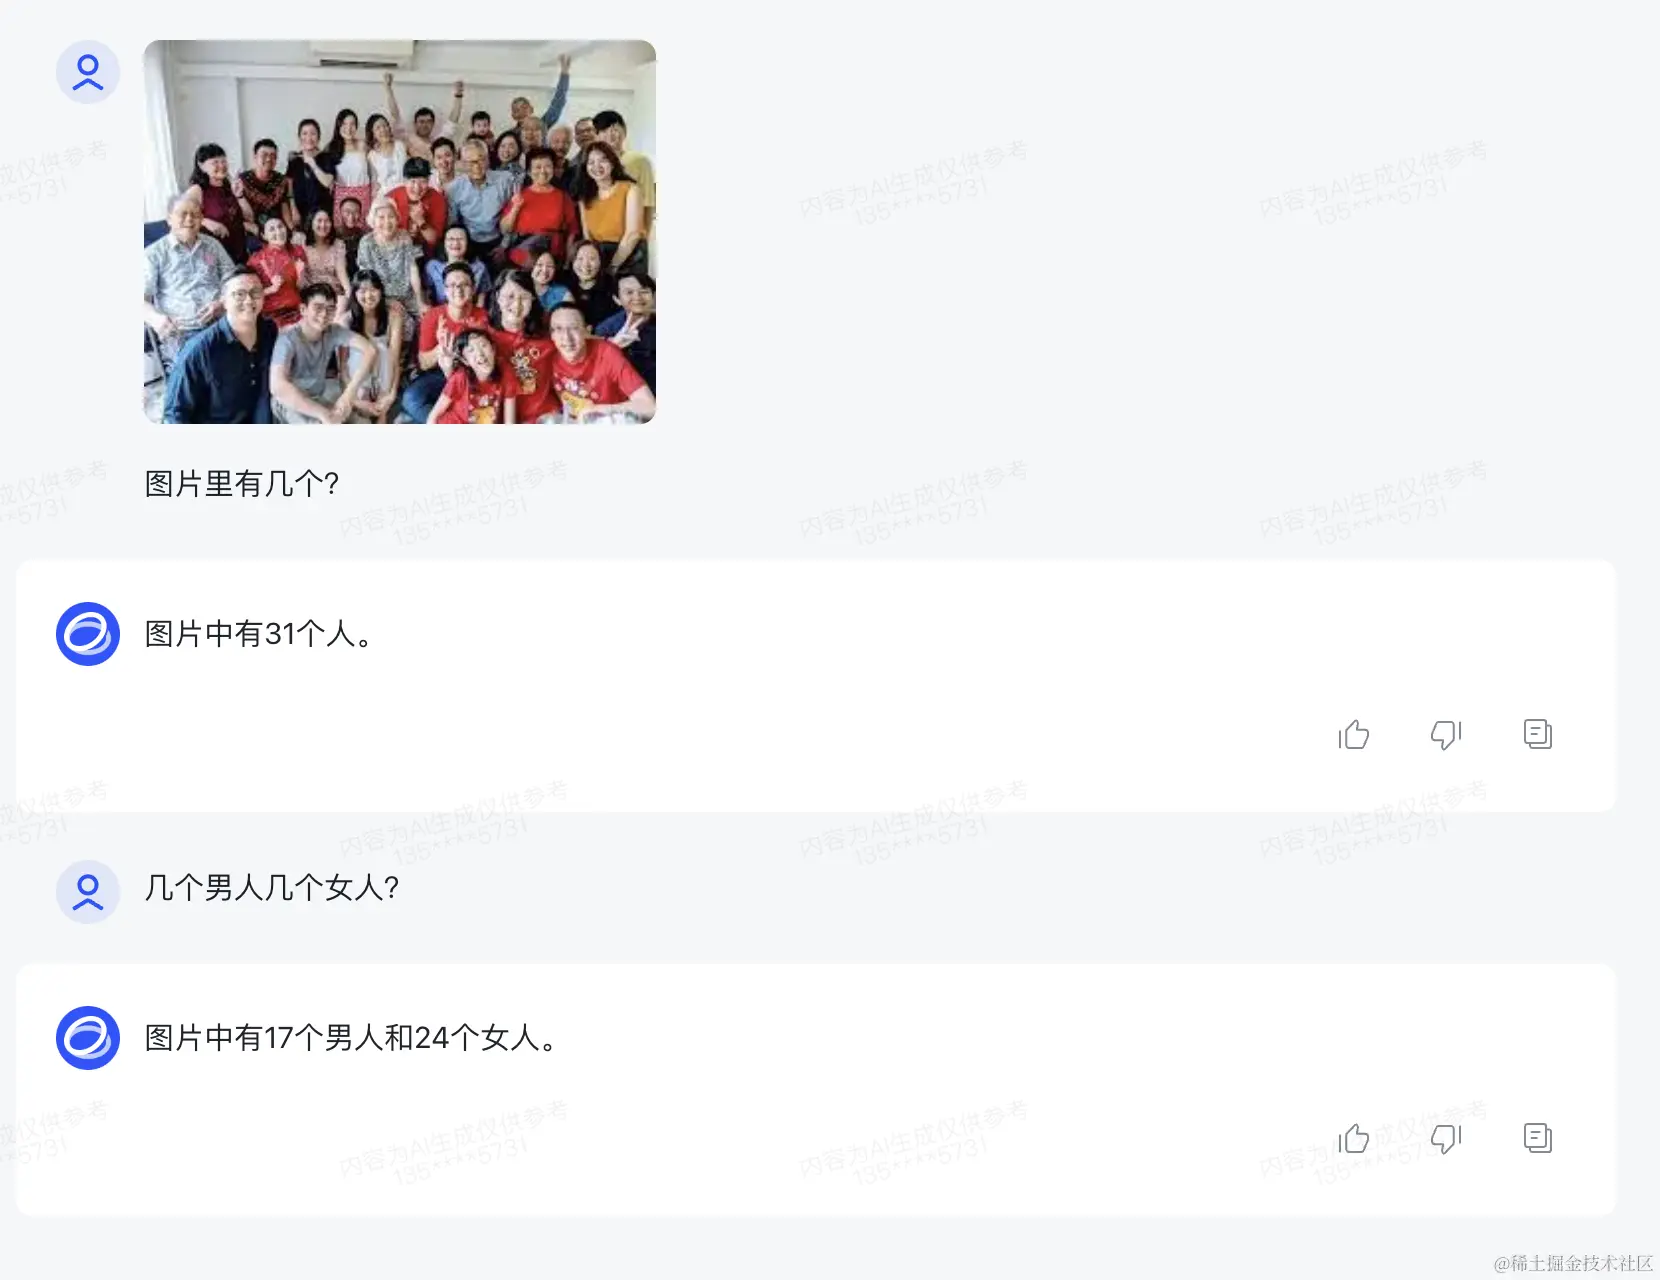Select the question text "图片里有几个?"
Screen dimensions: 1660x1280
point(242,484)
